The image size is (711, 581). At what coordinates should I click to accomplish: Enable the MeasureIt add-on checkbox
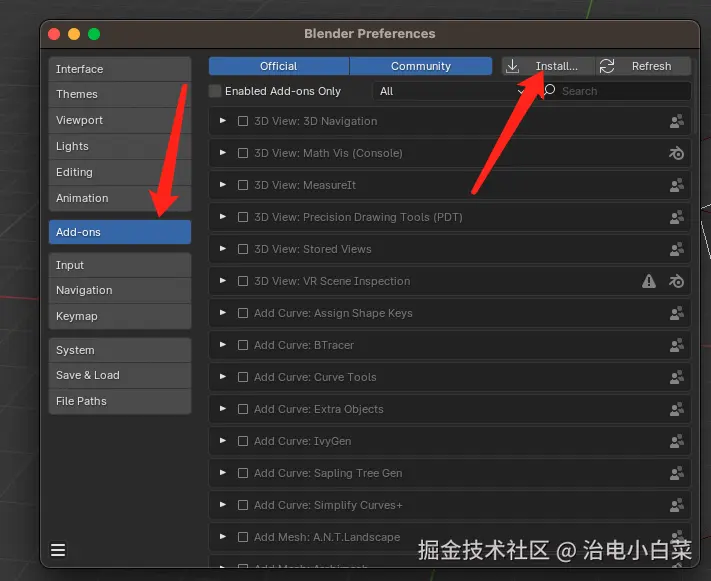pyautogui.click(x=243, y=185)
